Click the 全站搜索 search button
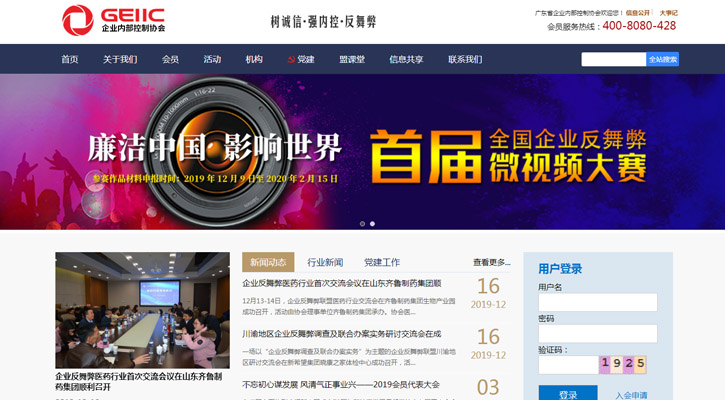Viewport: 725px width, 400px height. click(x=663, y=60)
